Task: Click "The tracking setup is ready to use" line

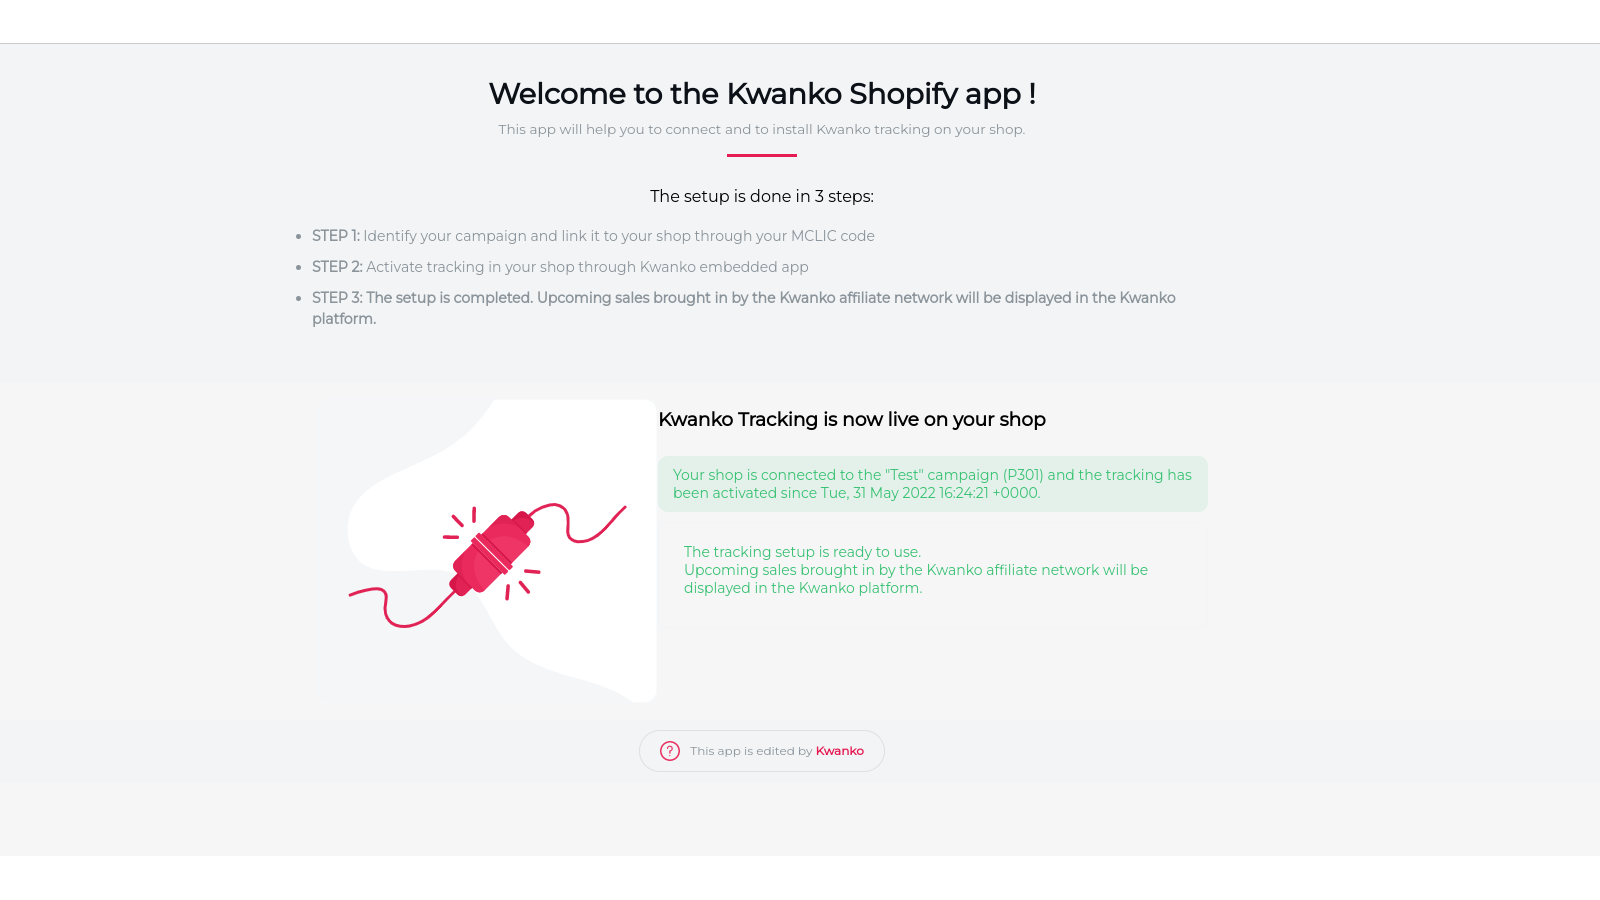Action: (802, 552)
